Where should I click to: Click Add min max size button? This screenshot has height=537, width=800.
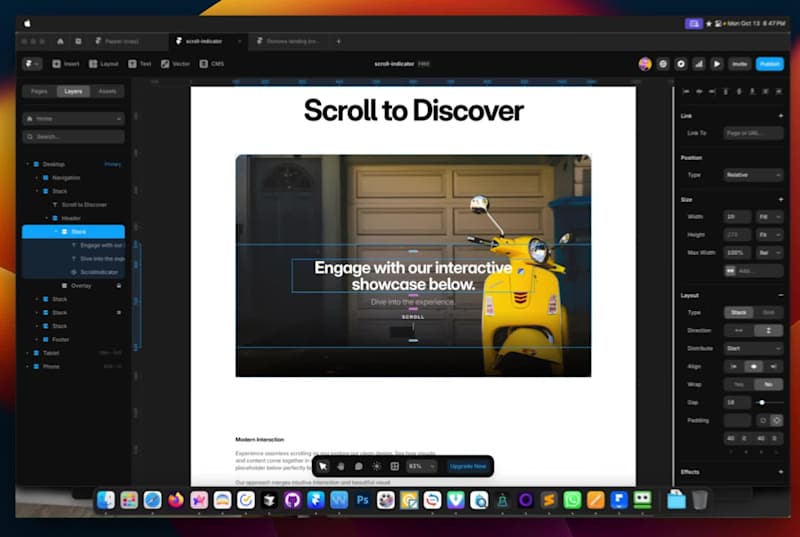pyautogui.click(x=753, y=271)
